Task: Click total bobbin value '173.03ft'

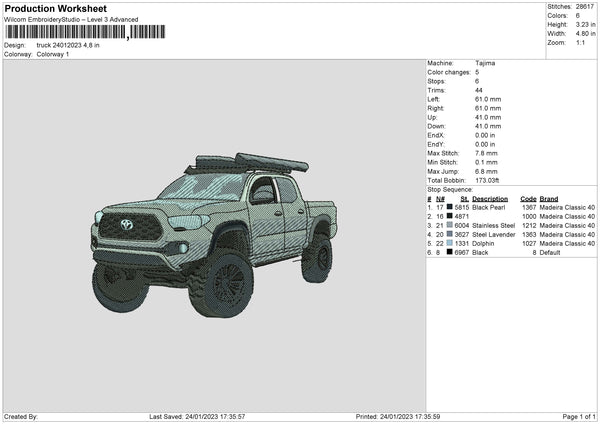Action: tap(487, 180)
